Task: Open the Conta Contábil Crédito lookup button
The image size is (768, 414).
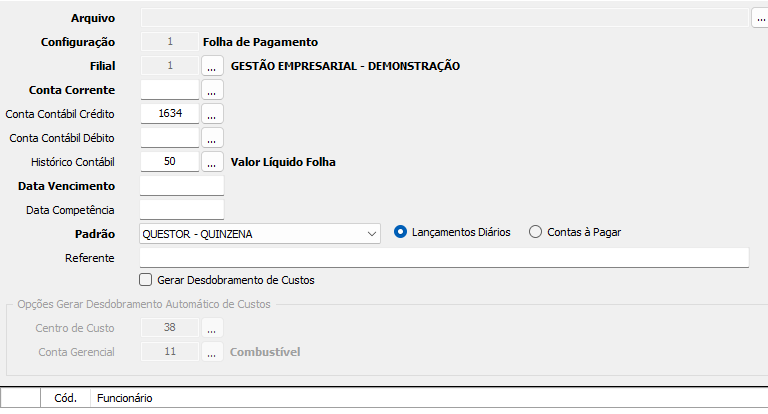Action: (x=212, y=114)
